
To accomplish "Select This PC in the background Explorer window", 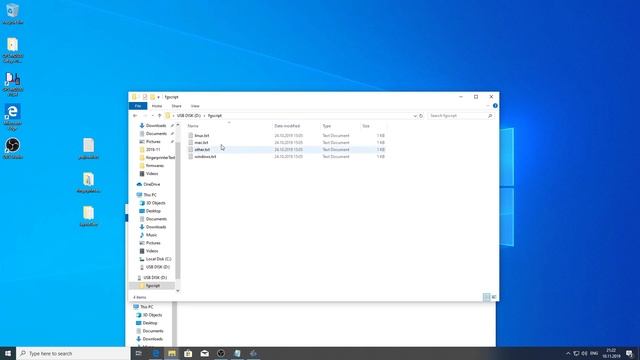I will click(x=147, y=307).
